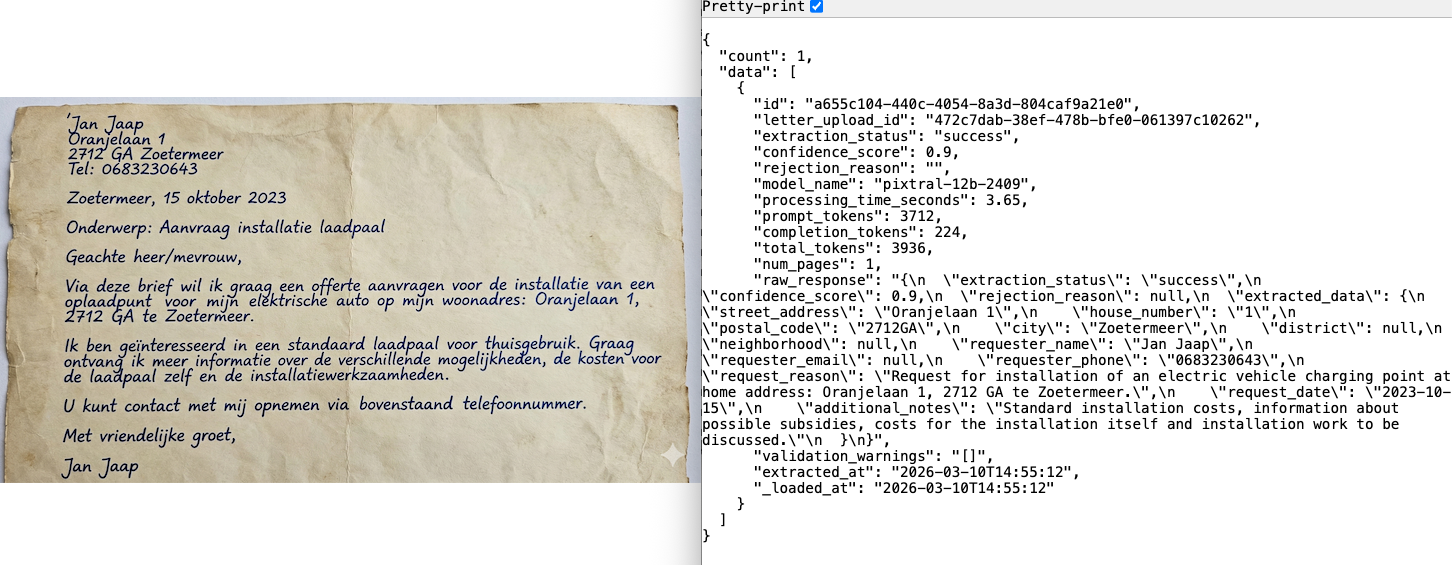Image resolution: width=1452 pixels, height=565 pixels.
Task: Click the "_loaded_at" timestamp line
Action: 904,487
